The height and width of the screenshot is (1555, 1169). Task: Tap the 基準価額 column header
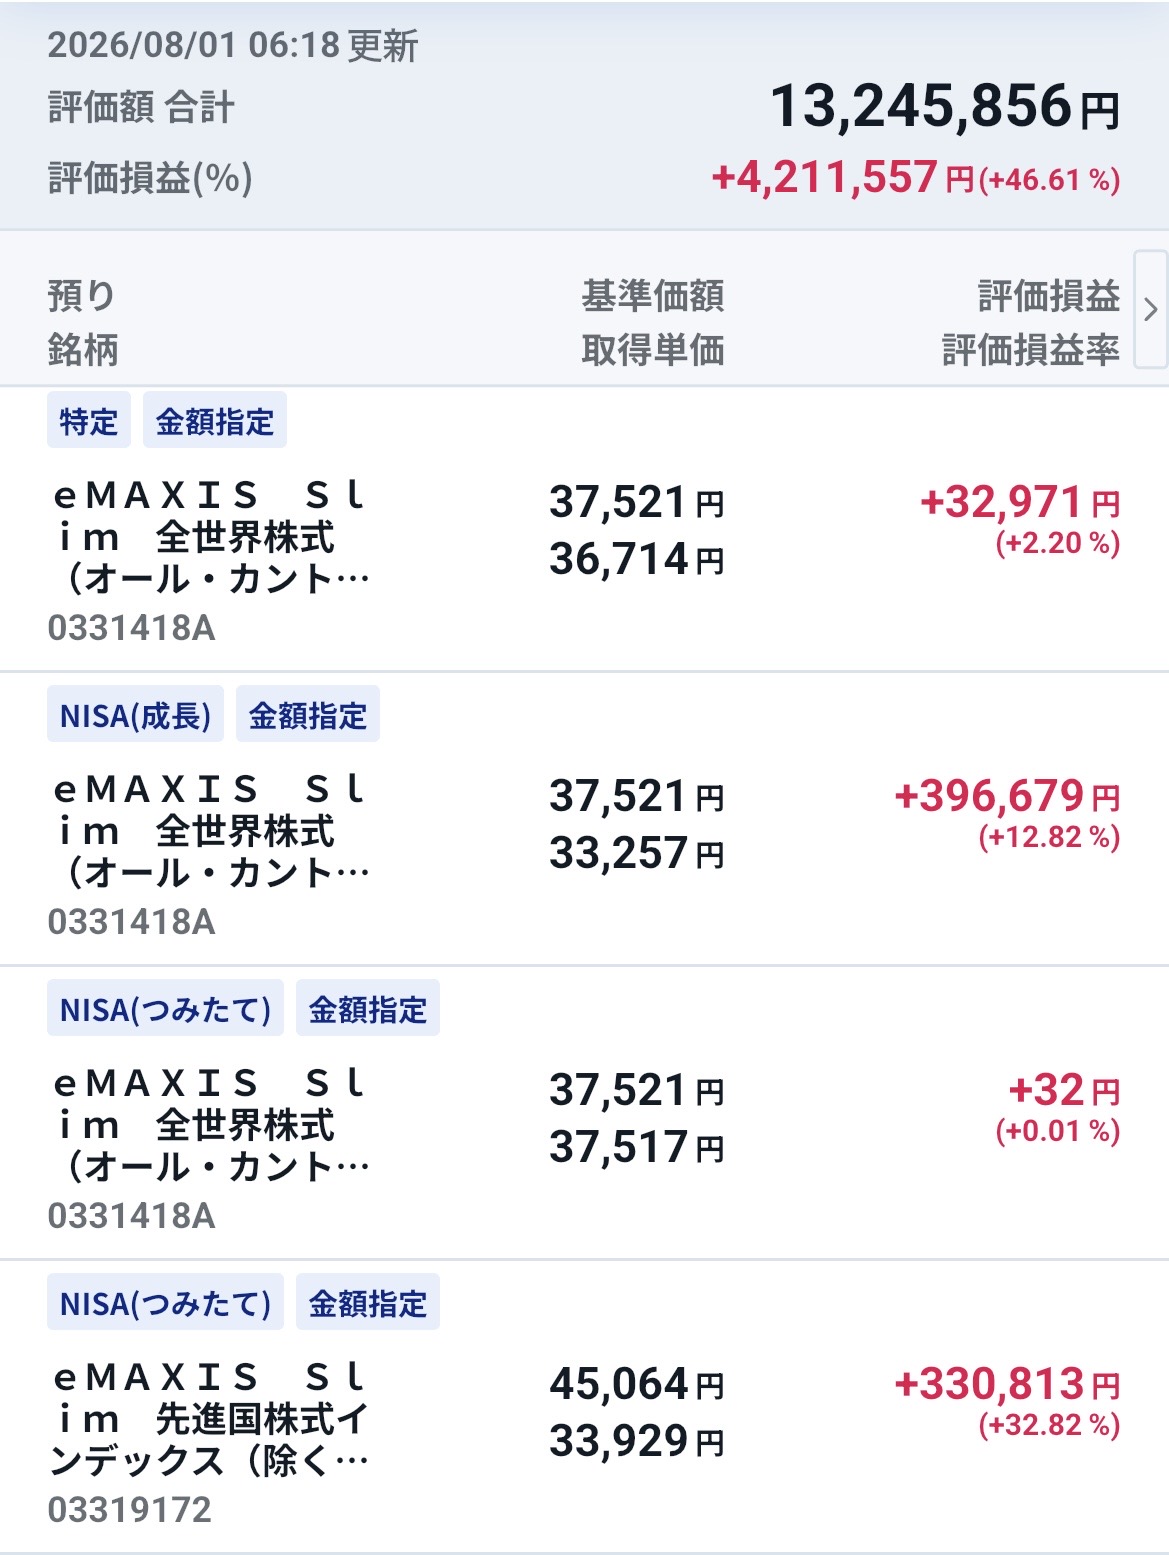click(x=653, y=296)
